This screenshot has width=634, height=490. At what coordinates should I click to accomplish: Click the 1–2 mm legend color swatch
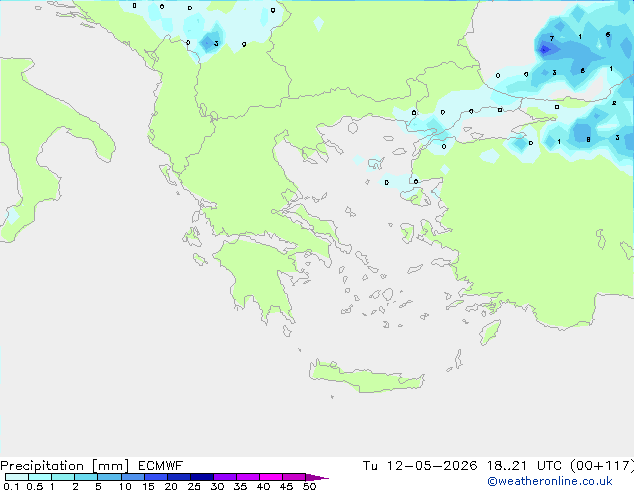pyautogui.click(x=63, y=477)
